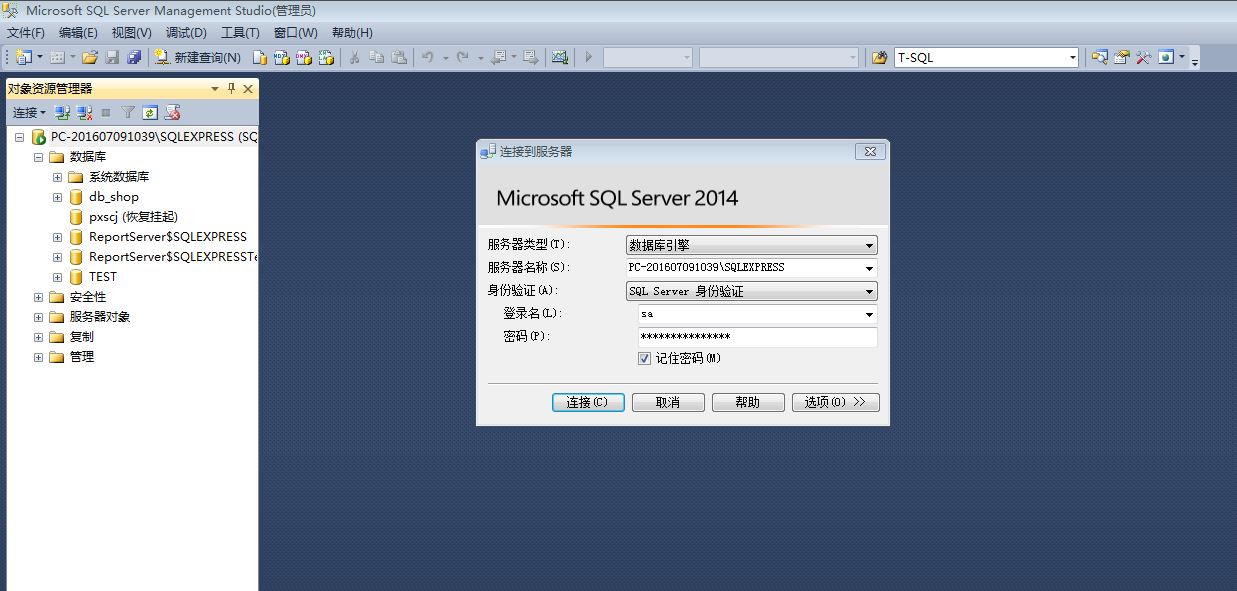
Task: Click the find-in-files icon left of T-SQL box
Action: [880, 58]
